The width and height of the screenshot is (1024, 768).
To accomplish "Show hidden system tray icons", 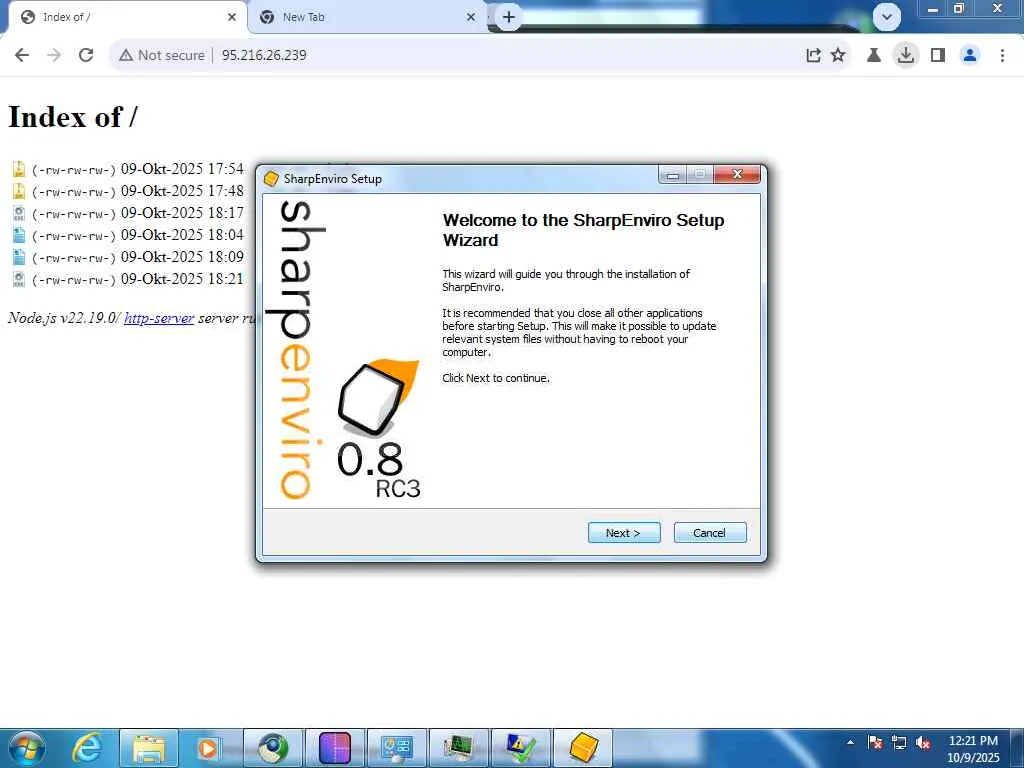I will coord(850,742).
